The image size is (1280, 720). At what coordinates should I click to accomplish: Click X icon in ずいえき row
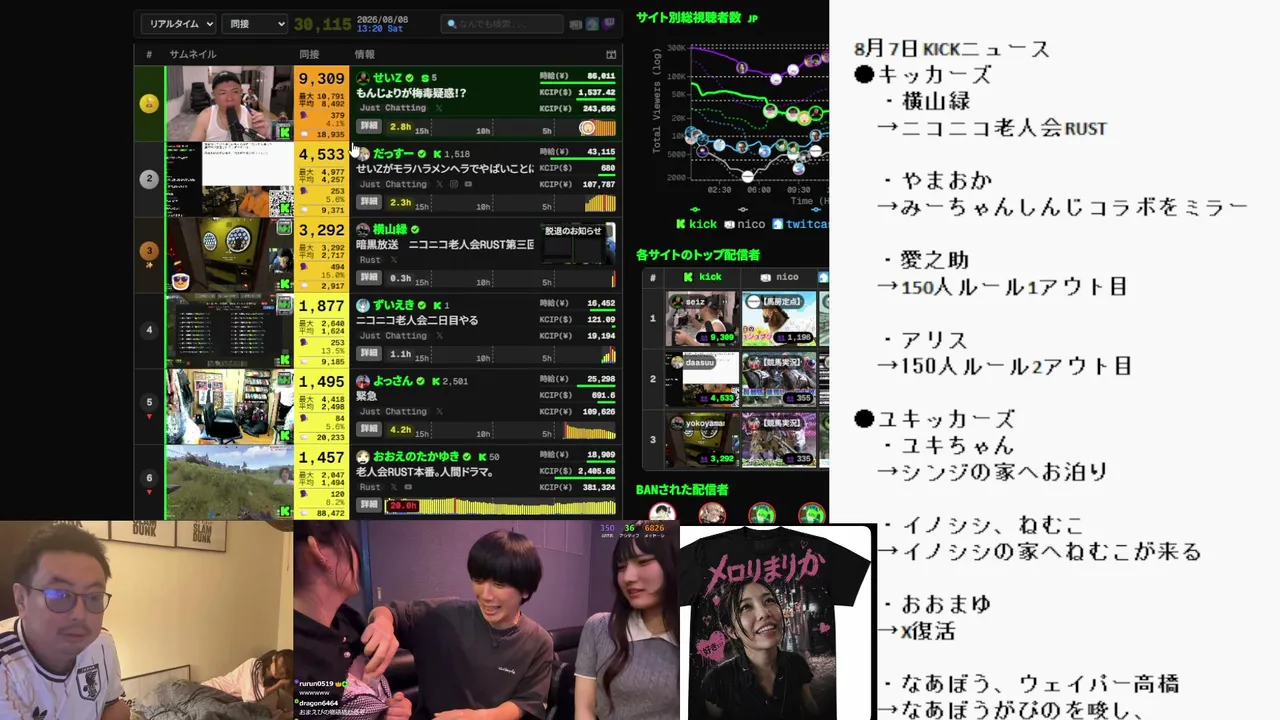pos(438,336)
